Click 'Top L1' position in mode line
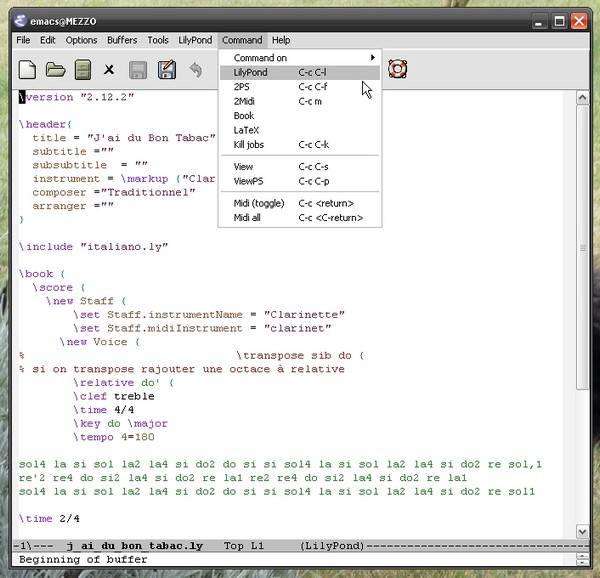Screen dimensions: 600x578 click(x=244, y=545)
